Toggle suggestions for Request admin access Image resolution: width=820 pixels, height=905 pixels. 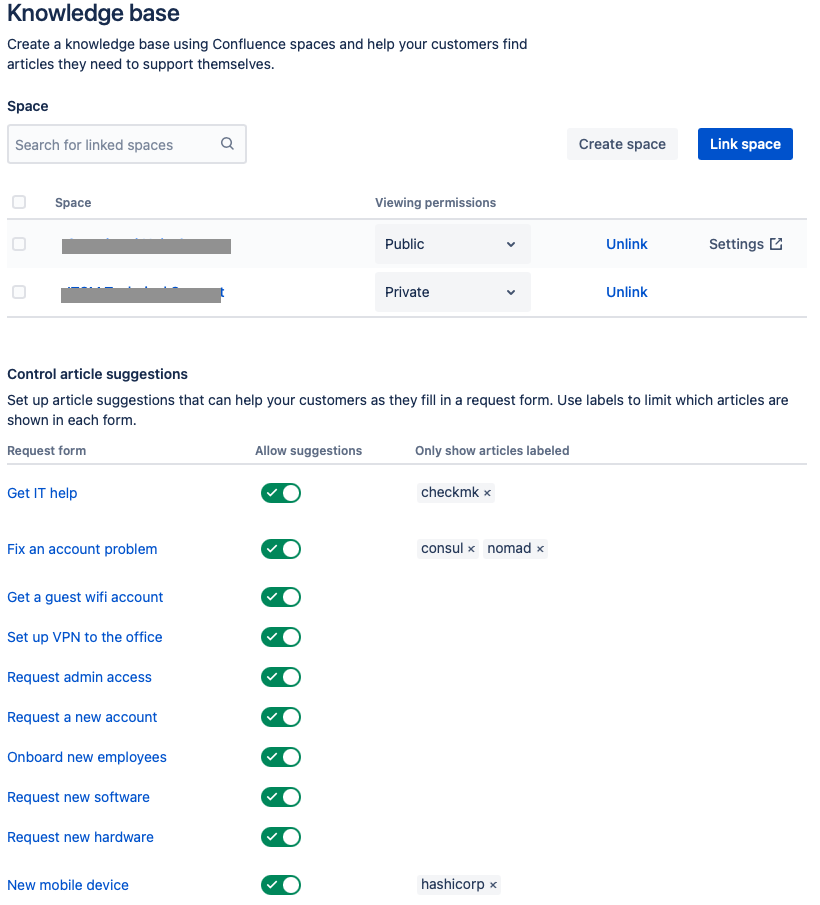(x=280, y=677)
